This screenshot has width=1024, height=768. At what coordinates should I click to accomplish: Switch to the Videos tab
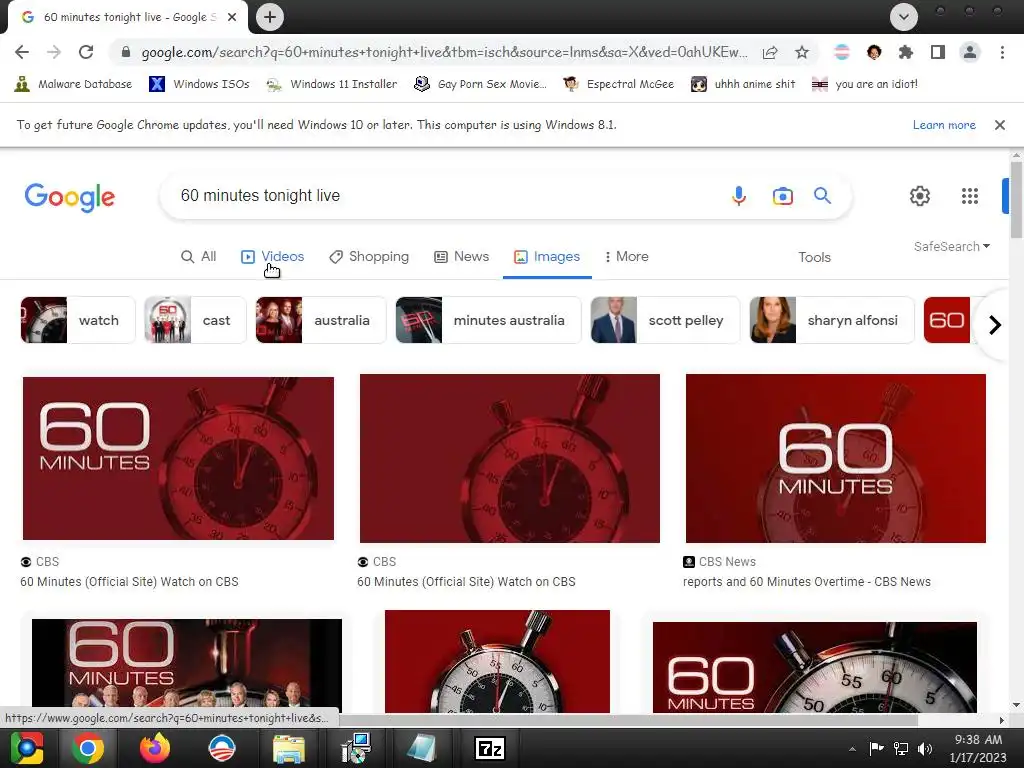coord(272,257)
